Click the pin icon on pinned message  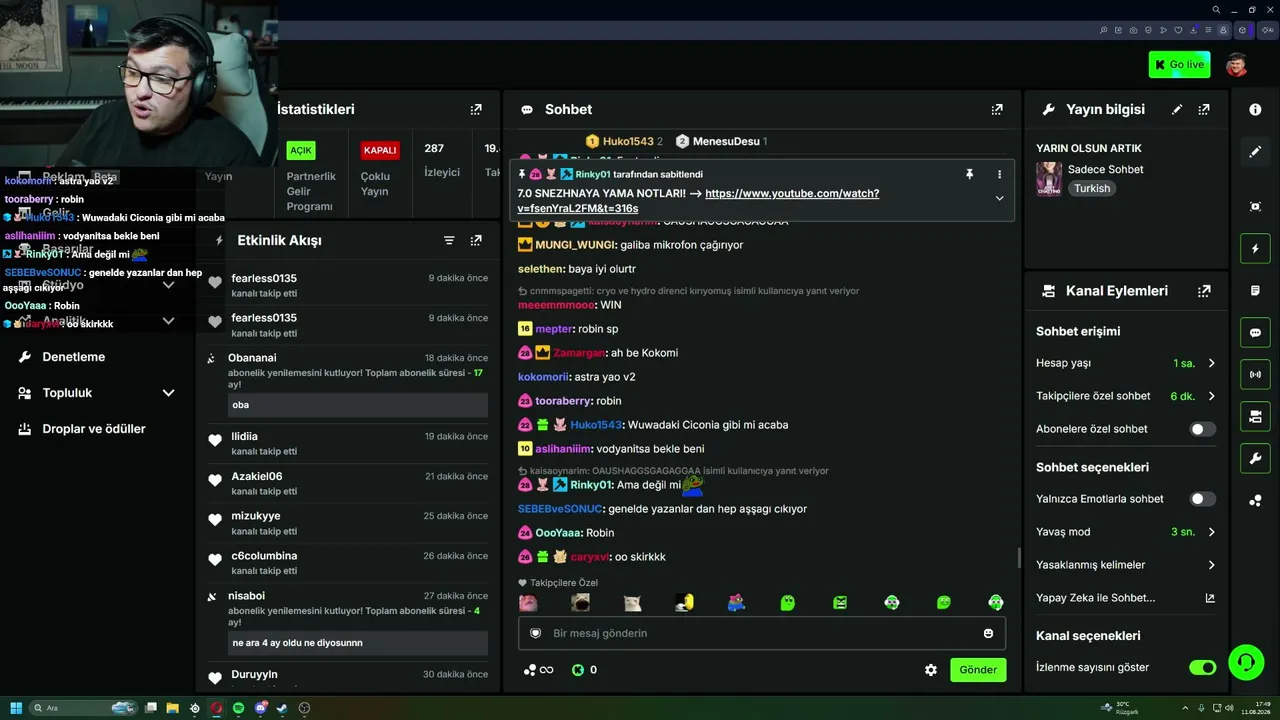(969, 174)
